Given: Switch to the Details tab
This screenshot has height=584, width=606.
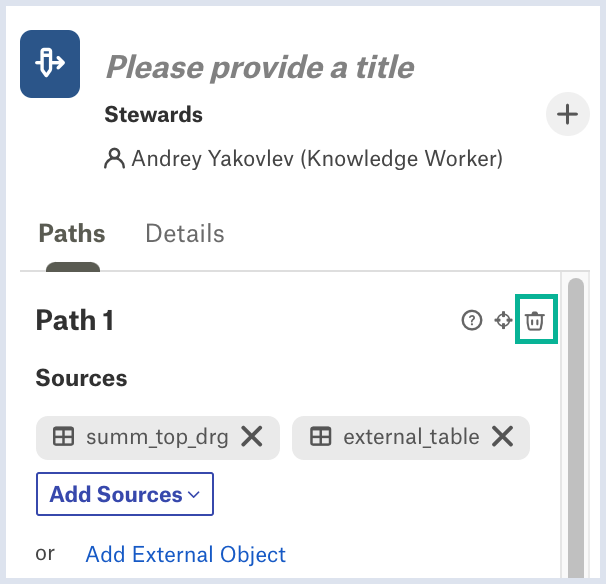Looking at the screenshot, I should click(185, 233).
